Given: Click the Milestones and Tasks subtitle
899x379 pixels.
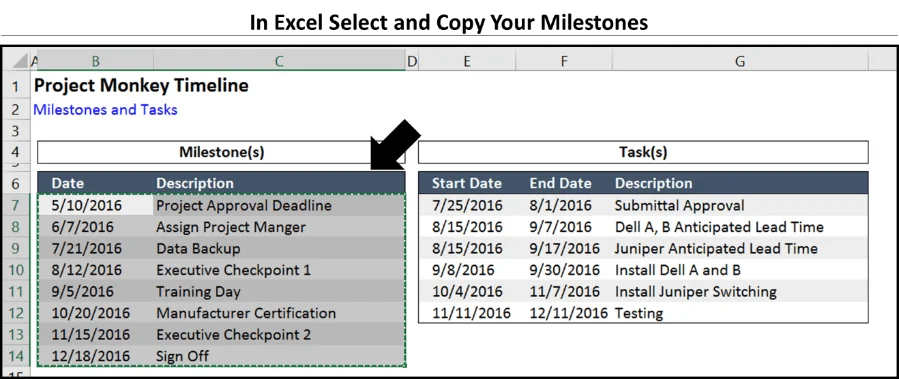Looking at the screenshot, I should click(x=105, y=110).
